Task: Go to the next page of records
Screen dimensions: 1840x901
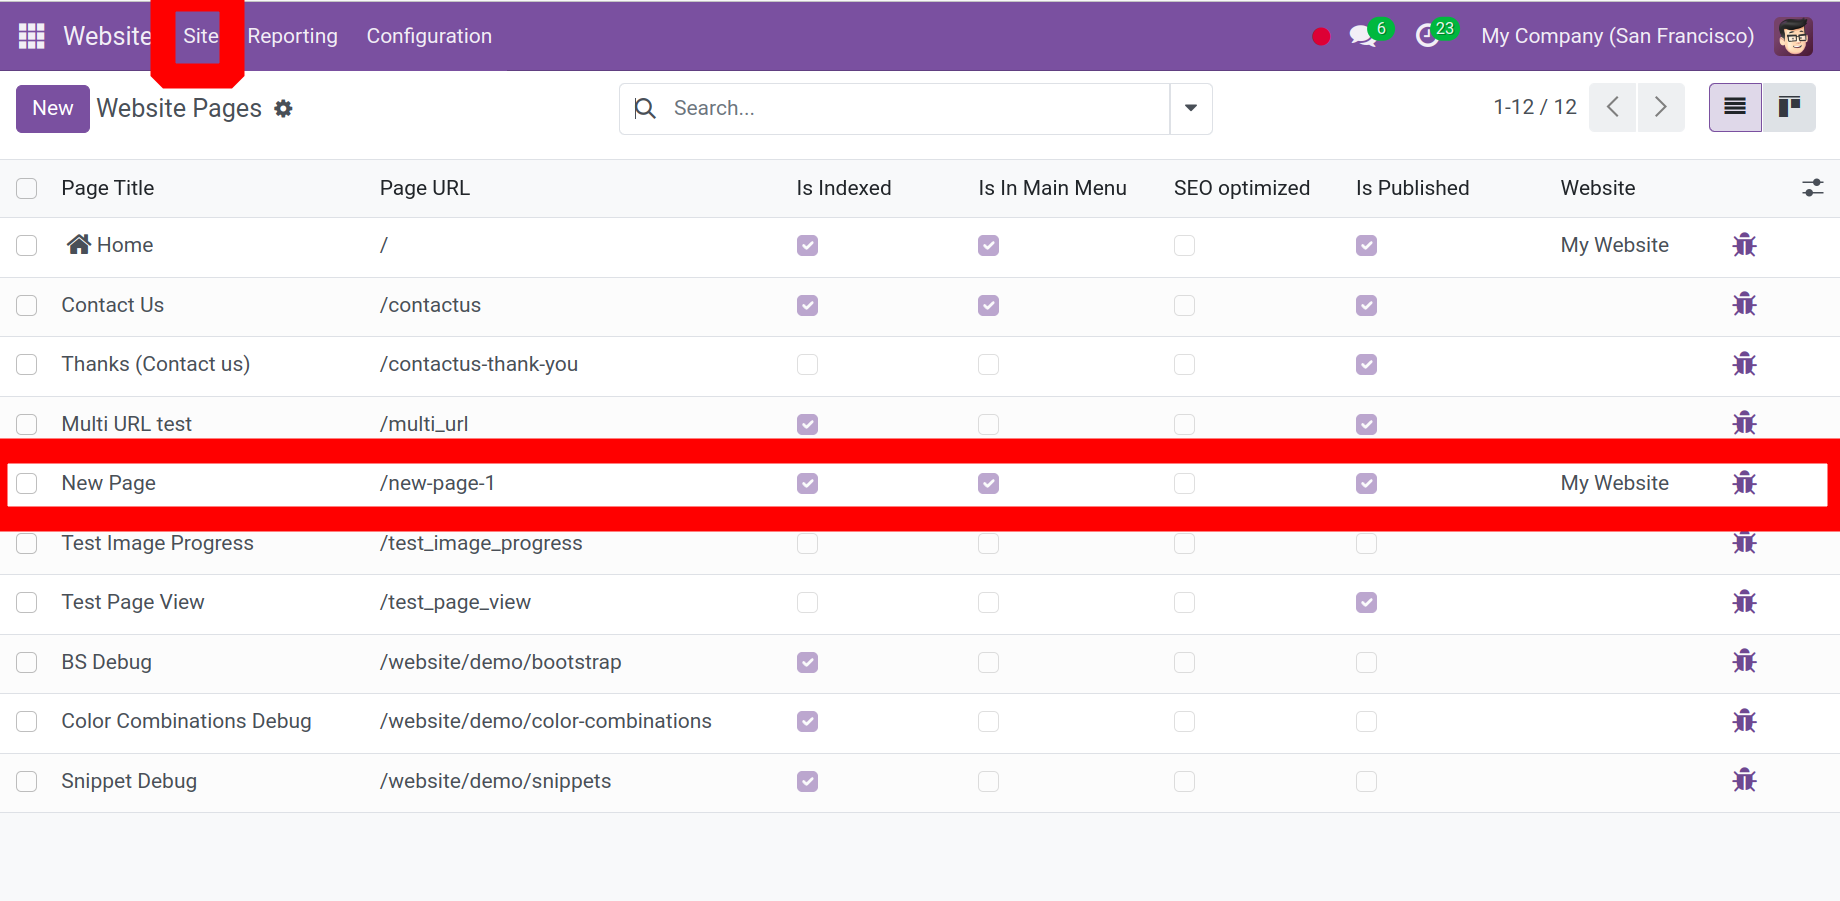Action: pos(1660,107)
